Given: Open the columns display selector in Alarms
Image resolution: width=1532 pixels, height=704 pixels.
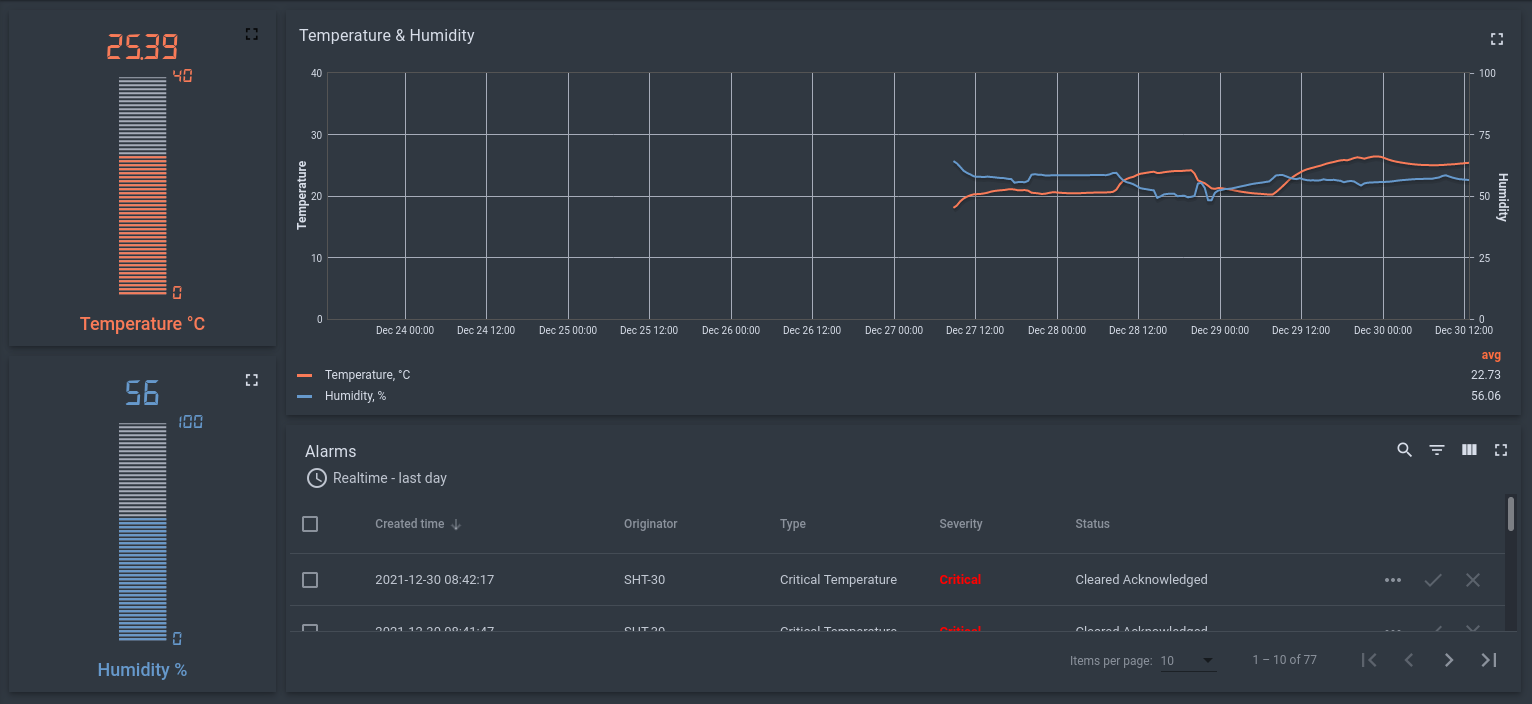Looking at the screenshot, I should point(1469,450).
